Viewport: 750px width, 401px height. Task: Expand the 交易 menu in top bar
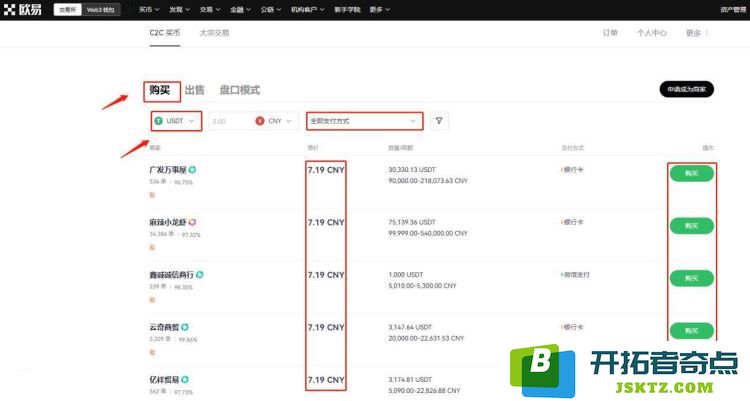210,10
